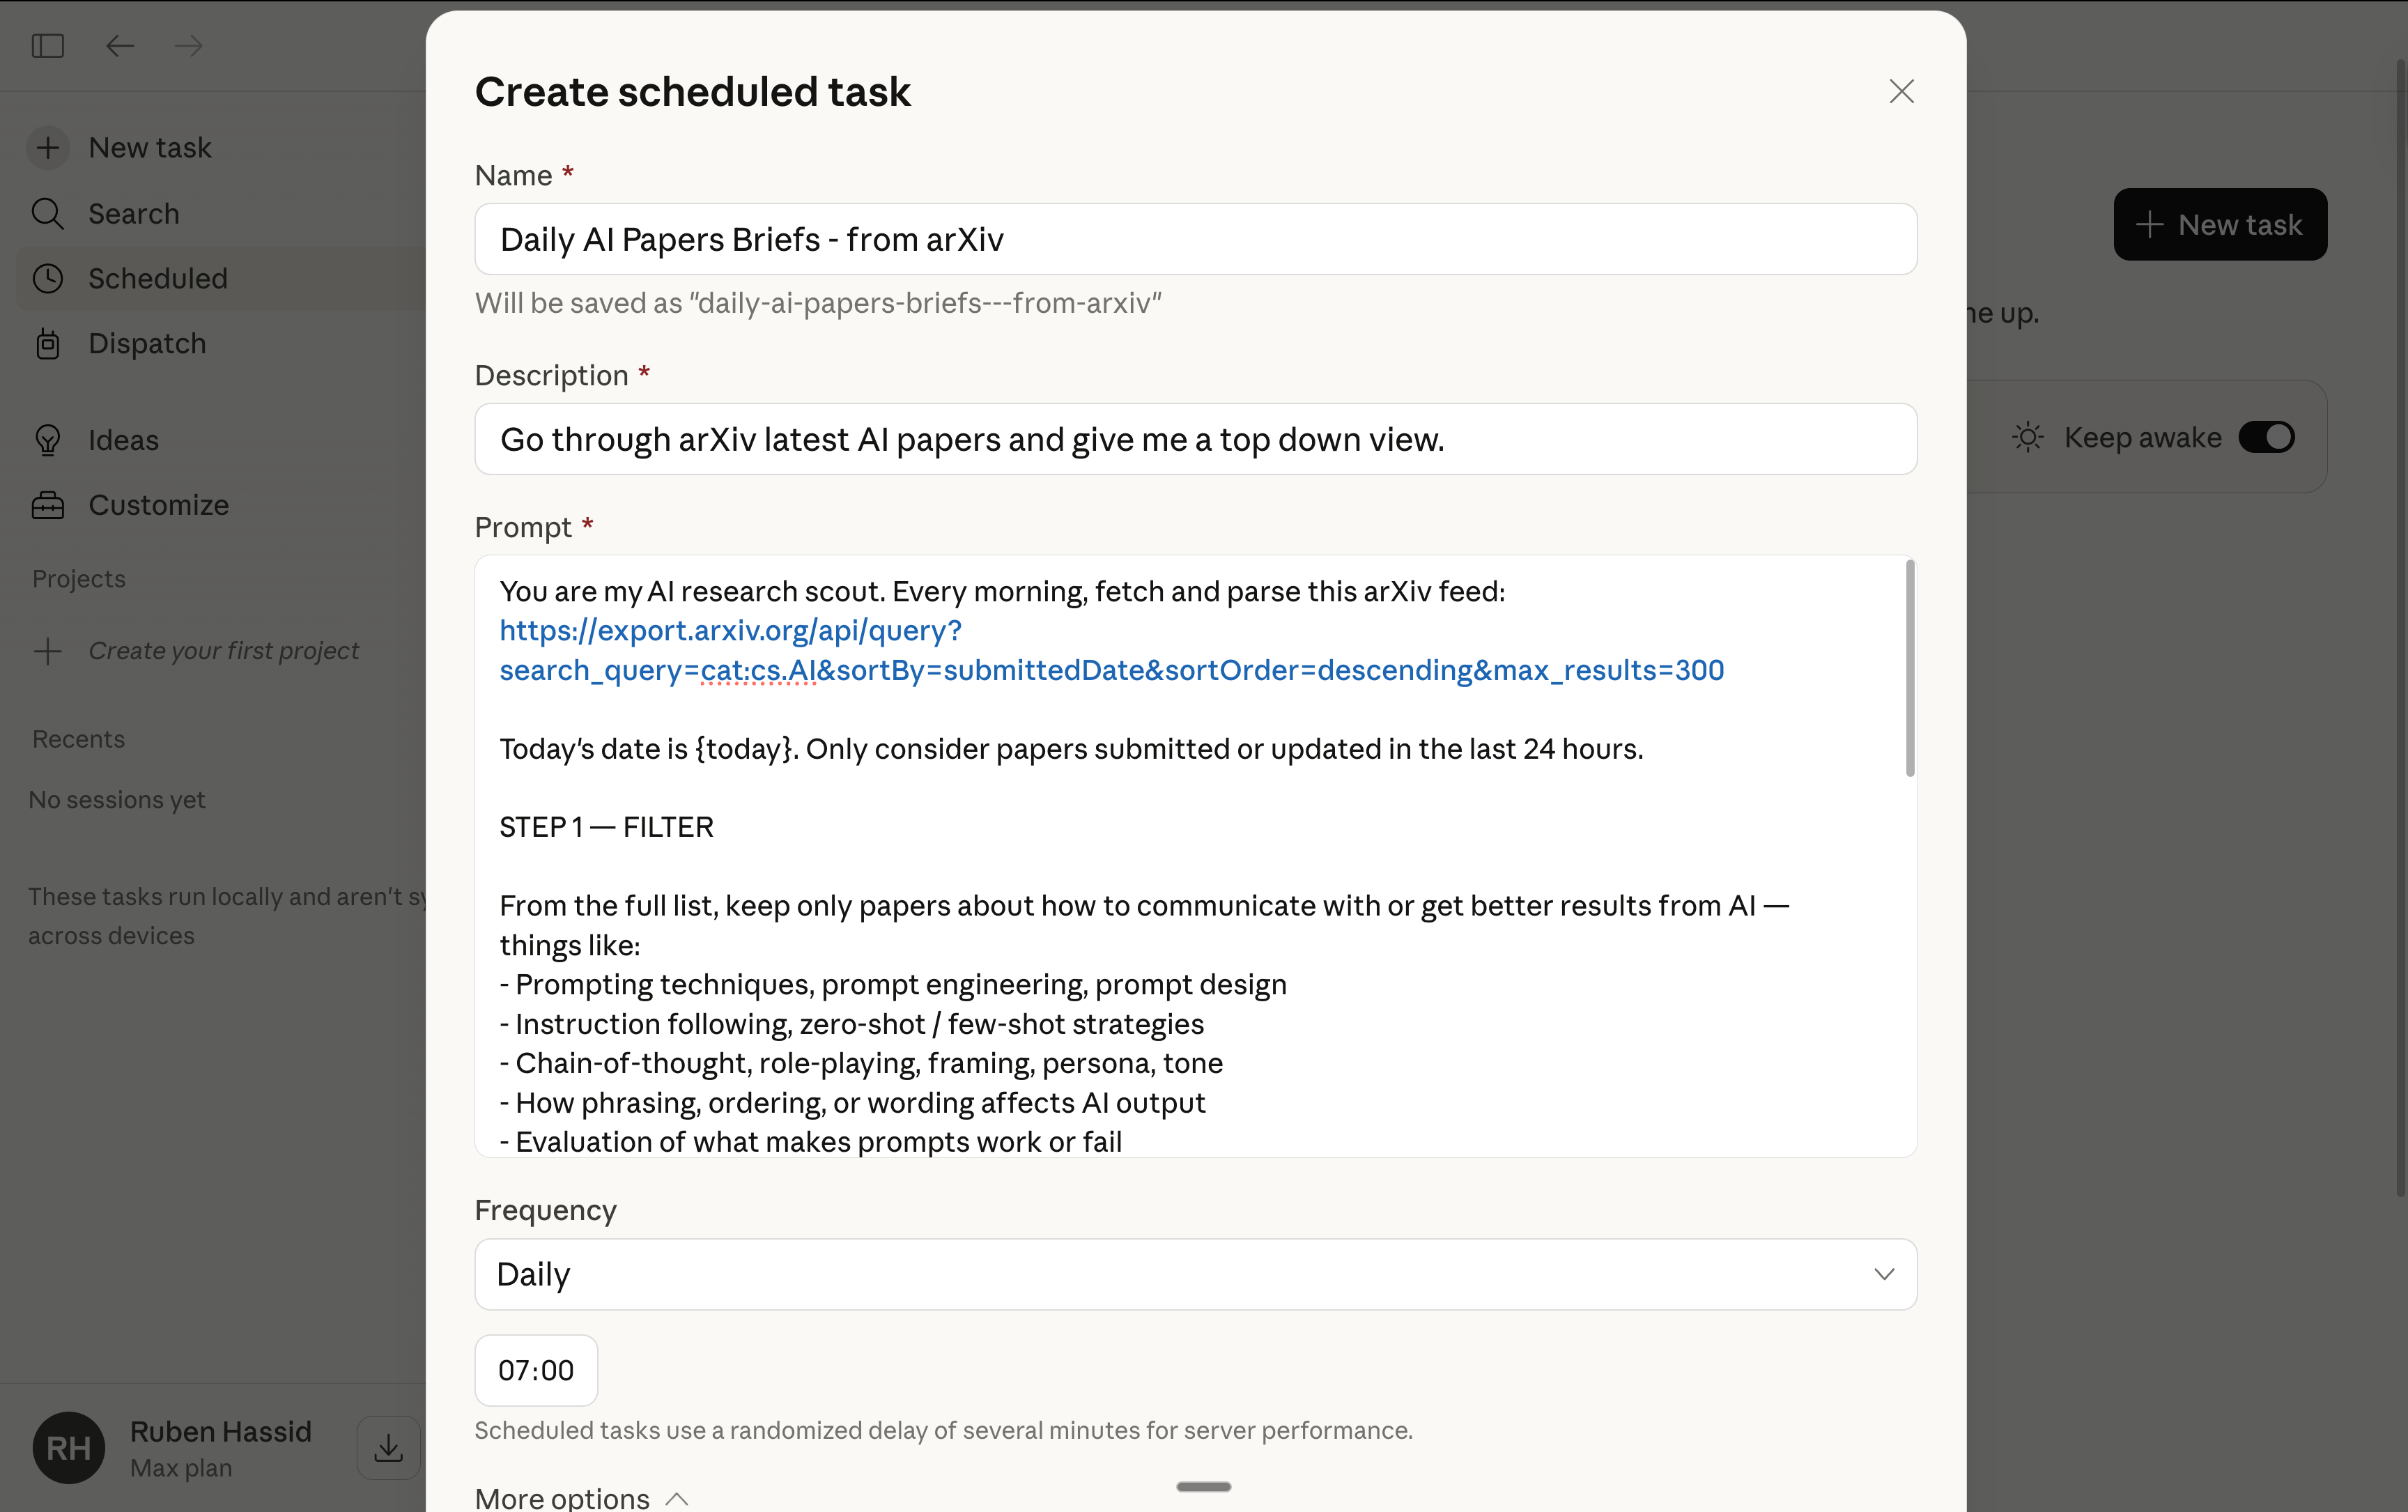This screenshot has height=1512, width=2408.
Task: Close the Create scheduled task dialog
Action: coord(1901,92)
